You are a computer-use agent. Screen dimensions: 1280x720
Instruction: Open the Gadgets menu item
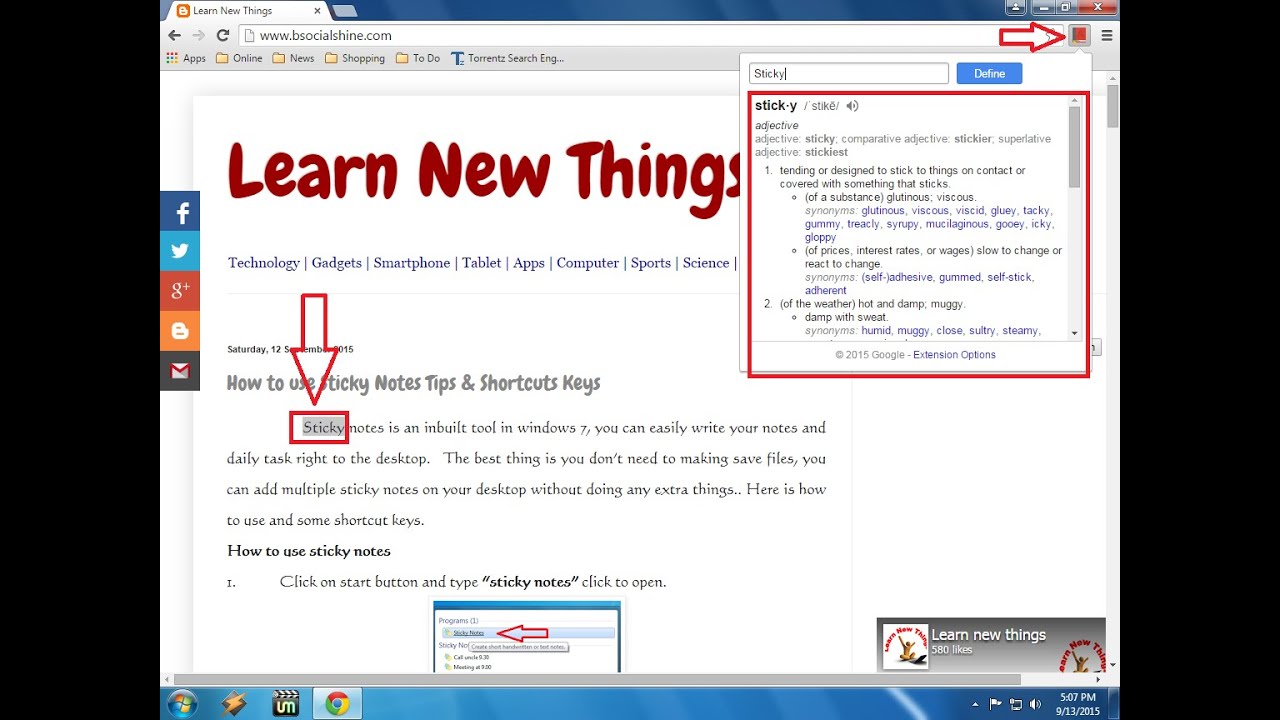pos(337,263)
